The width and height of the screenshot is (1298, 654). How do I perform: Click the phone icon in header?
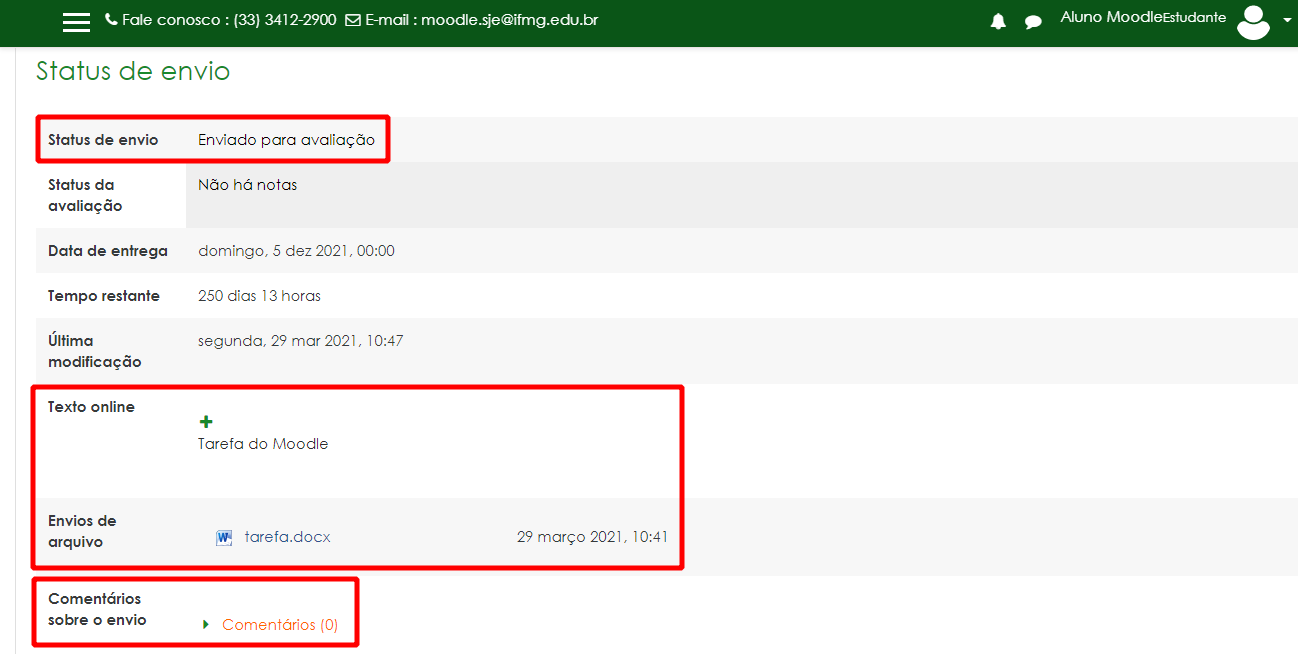click(111, 20)
